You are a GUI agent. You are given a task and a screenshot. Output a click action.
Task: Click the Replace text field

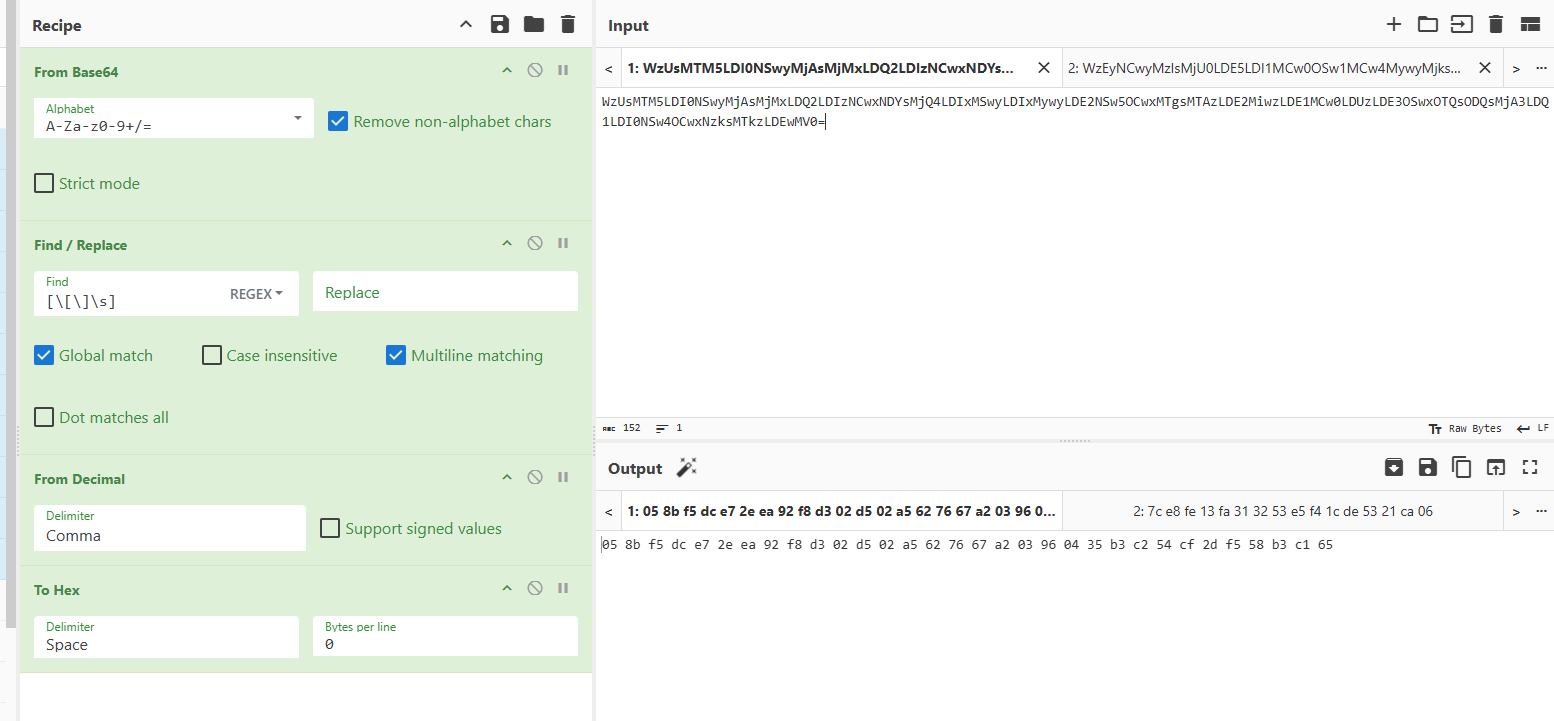tap(445, 293)
